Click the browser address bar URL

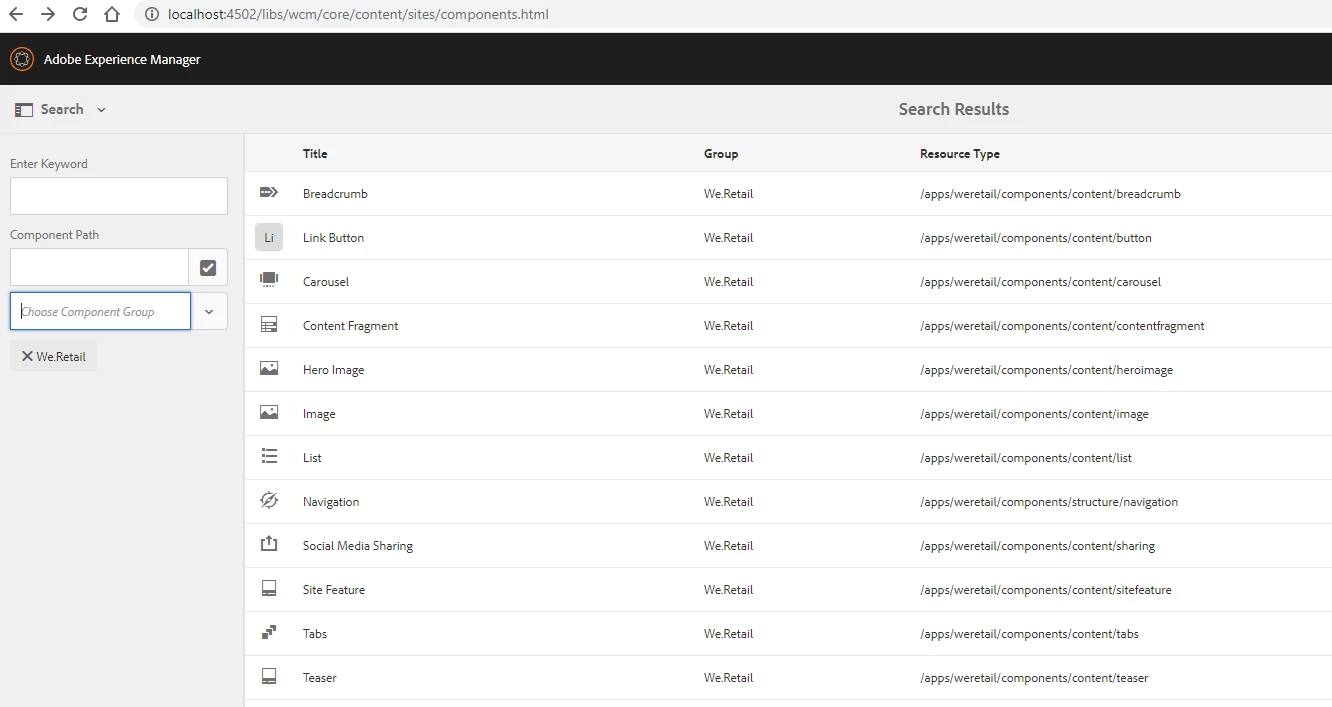click(x=358, y=14)
